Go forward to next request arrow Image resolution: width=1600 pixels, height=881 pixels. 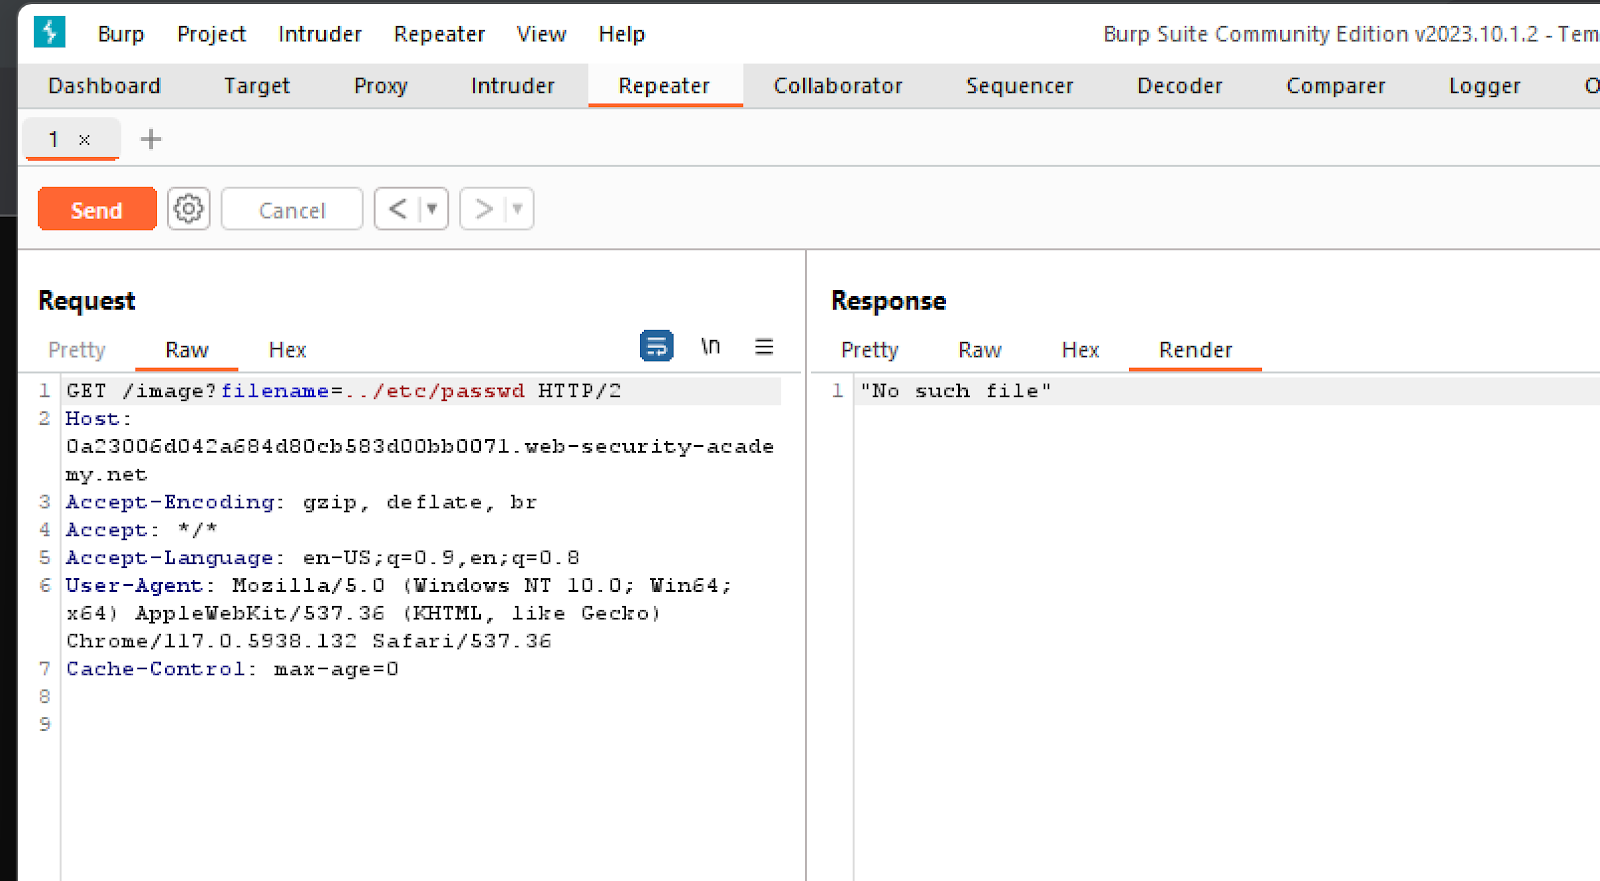(484, 209)
